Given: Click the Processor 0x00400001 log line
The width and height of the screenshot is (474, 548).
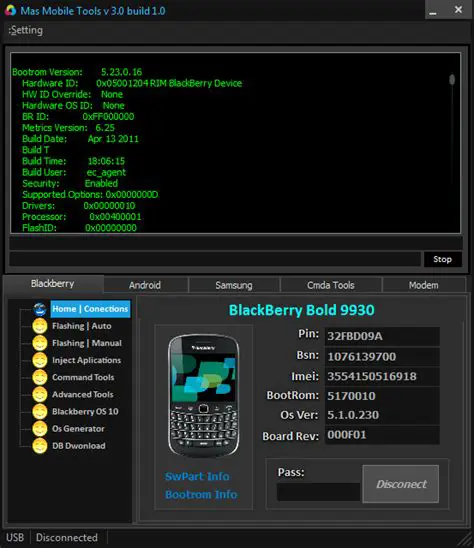Looking at the screenshot, I should tap(81, 217).
